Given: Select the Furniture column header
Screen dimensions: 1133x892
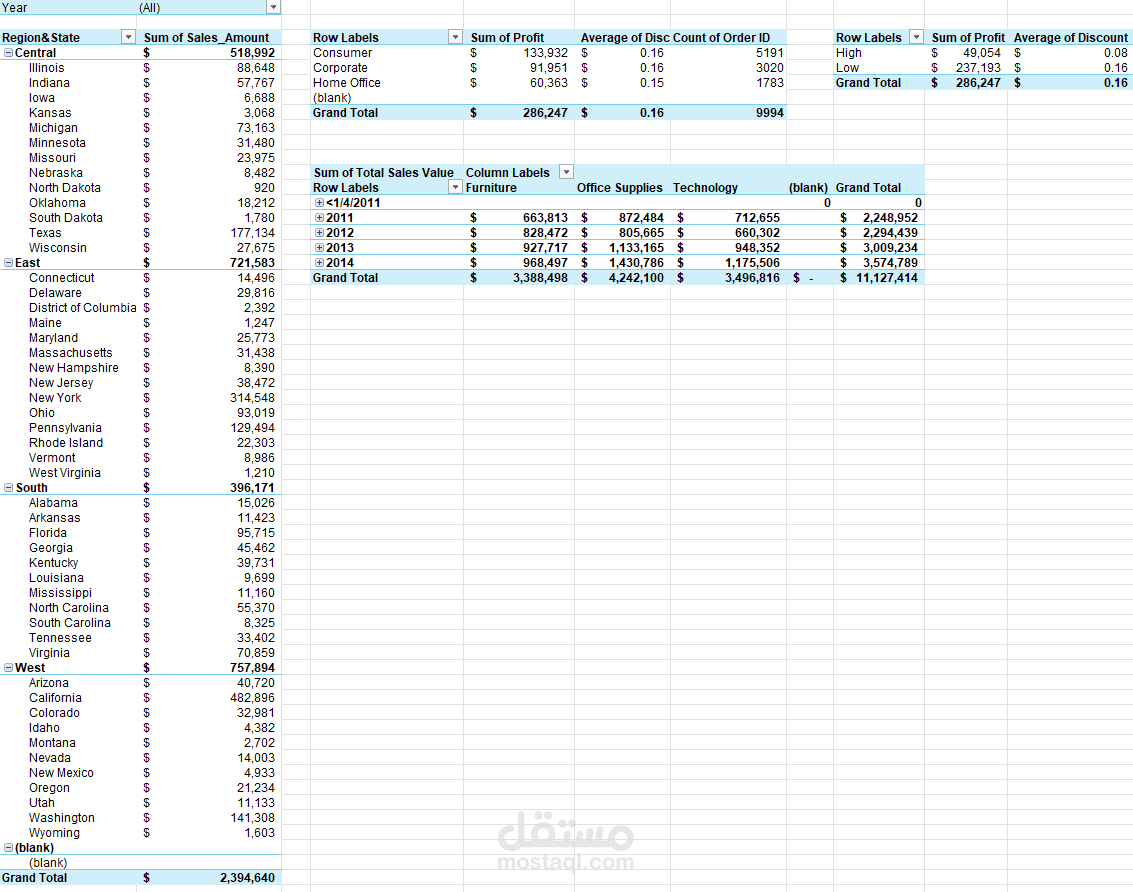Looking at the screenshot, I should 491,188.
